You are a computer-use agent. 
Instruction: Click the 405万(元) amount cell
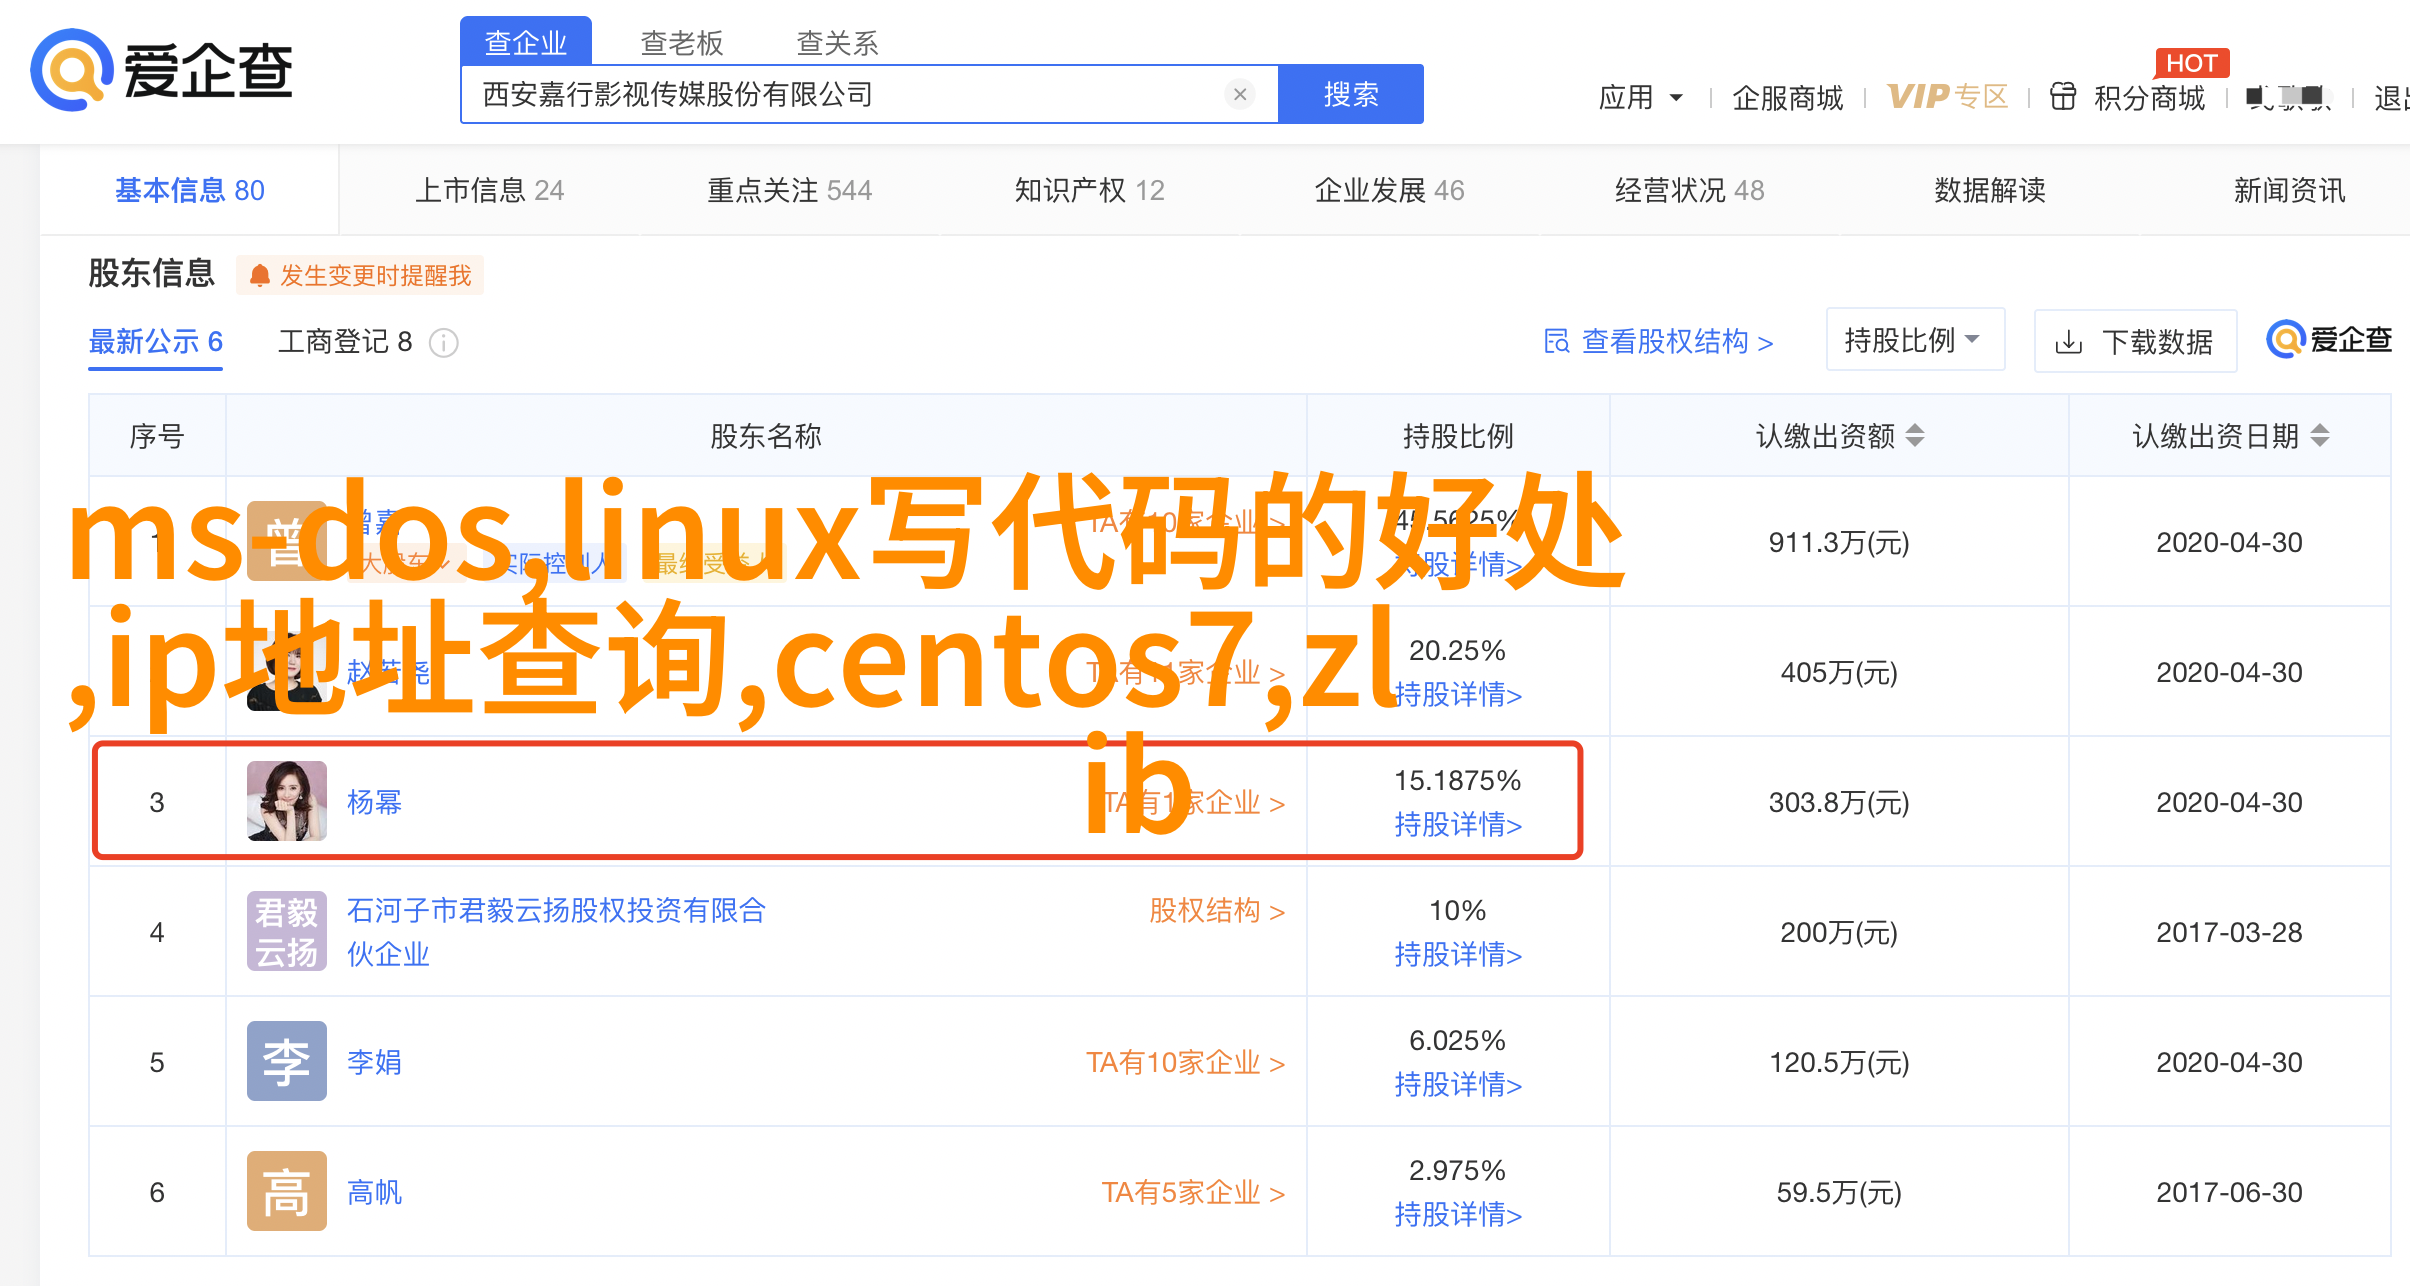click(1839, 672)
